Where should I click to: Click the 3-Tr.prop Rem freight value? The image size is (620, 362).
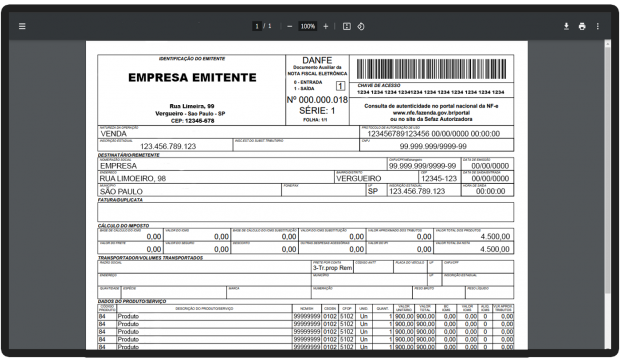click(x=332, y=268)
